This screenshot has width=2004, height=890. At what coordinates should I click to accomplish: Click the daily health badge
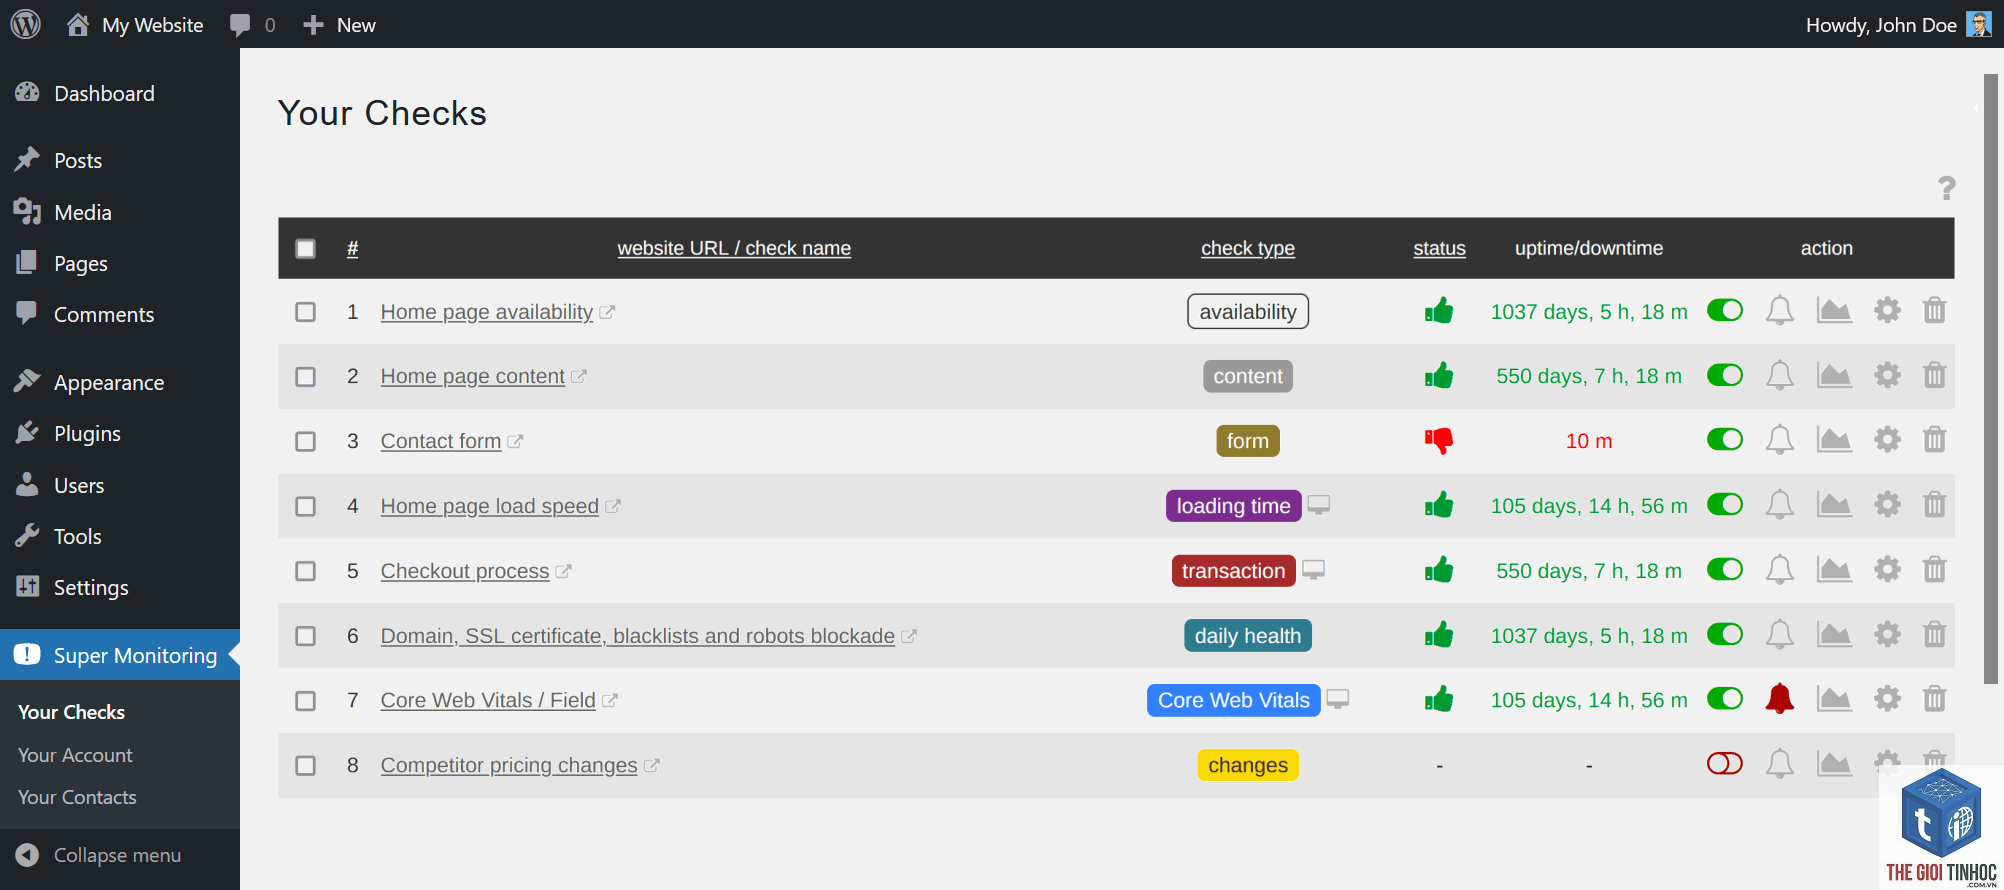(x=1248, y=636)
